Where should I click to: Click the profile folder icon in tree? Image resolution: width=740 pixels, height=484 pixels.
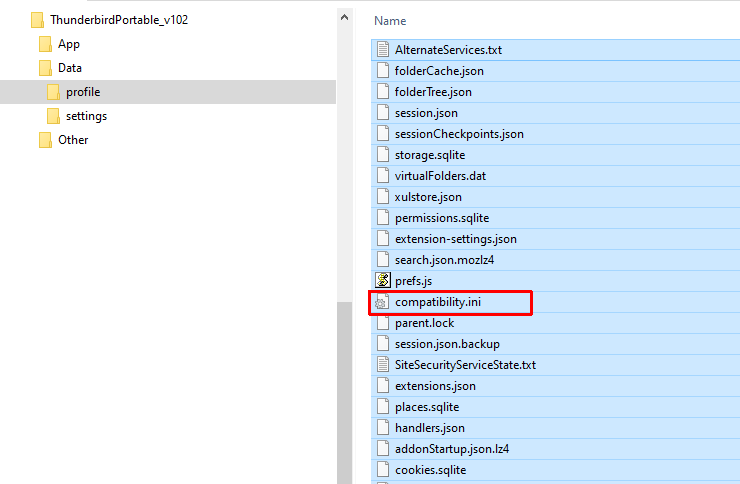point(53,92)
